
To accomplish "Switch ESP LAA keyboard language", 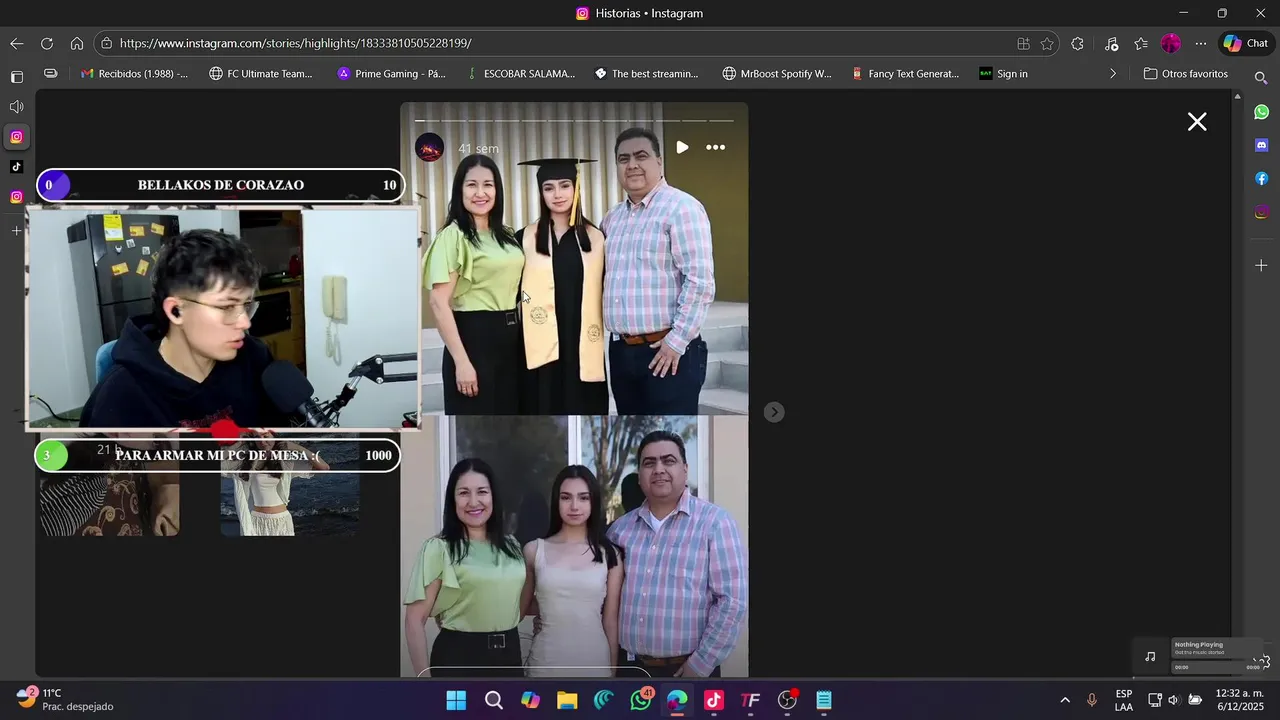I will (1124, 700).
